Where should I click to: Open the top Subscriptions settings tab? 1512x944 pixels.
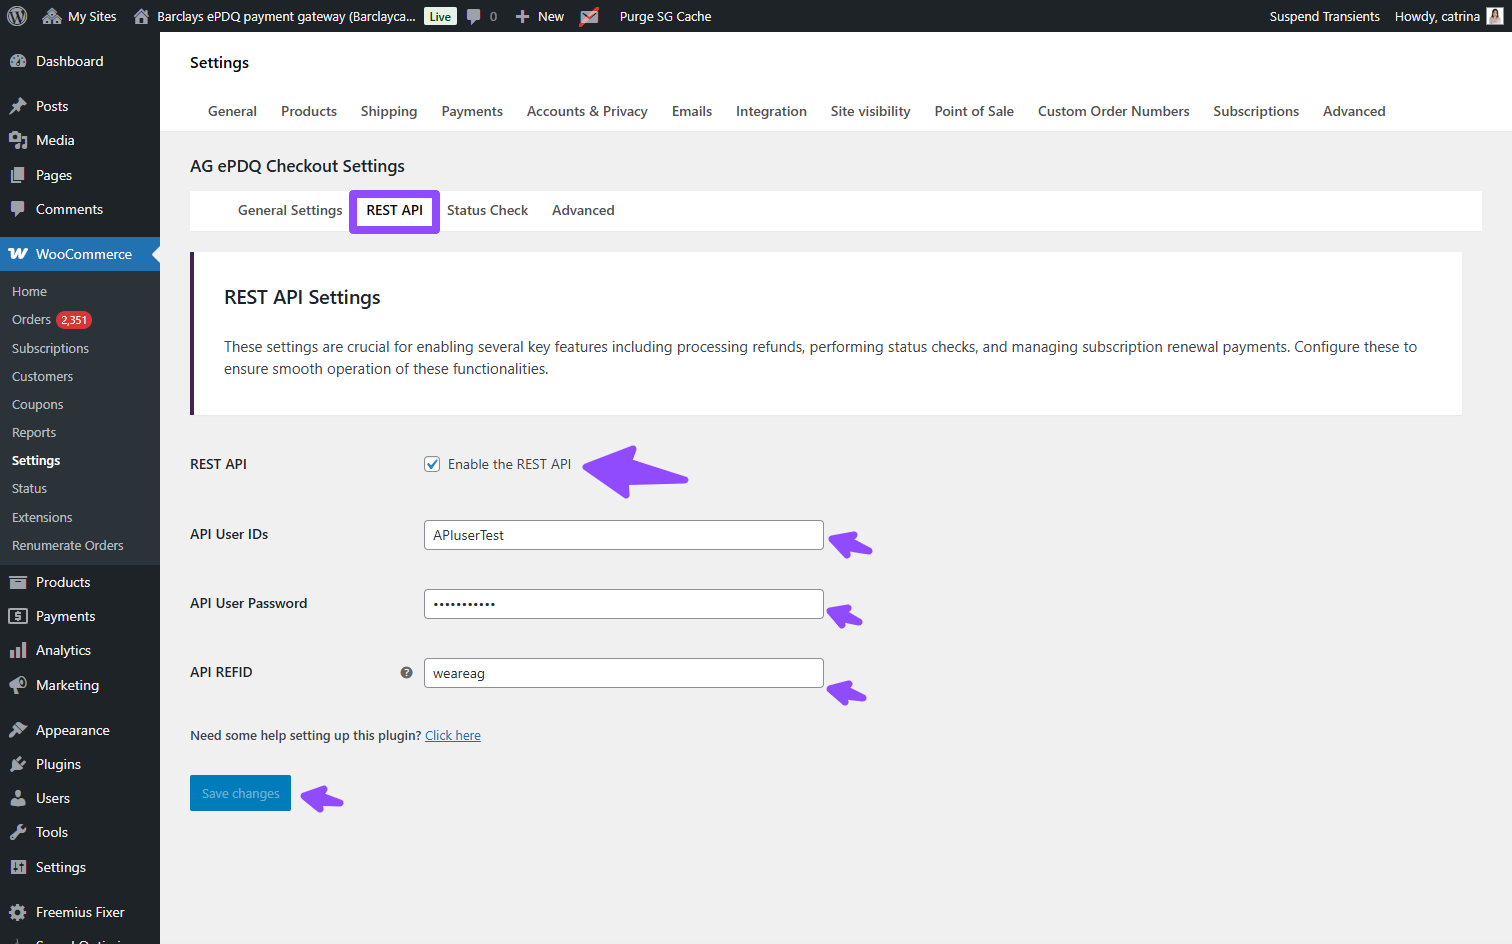tap(1256, 111)
